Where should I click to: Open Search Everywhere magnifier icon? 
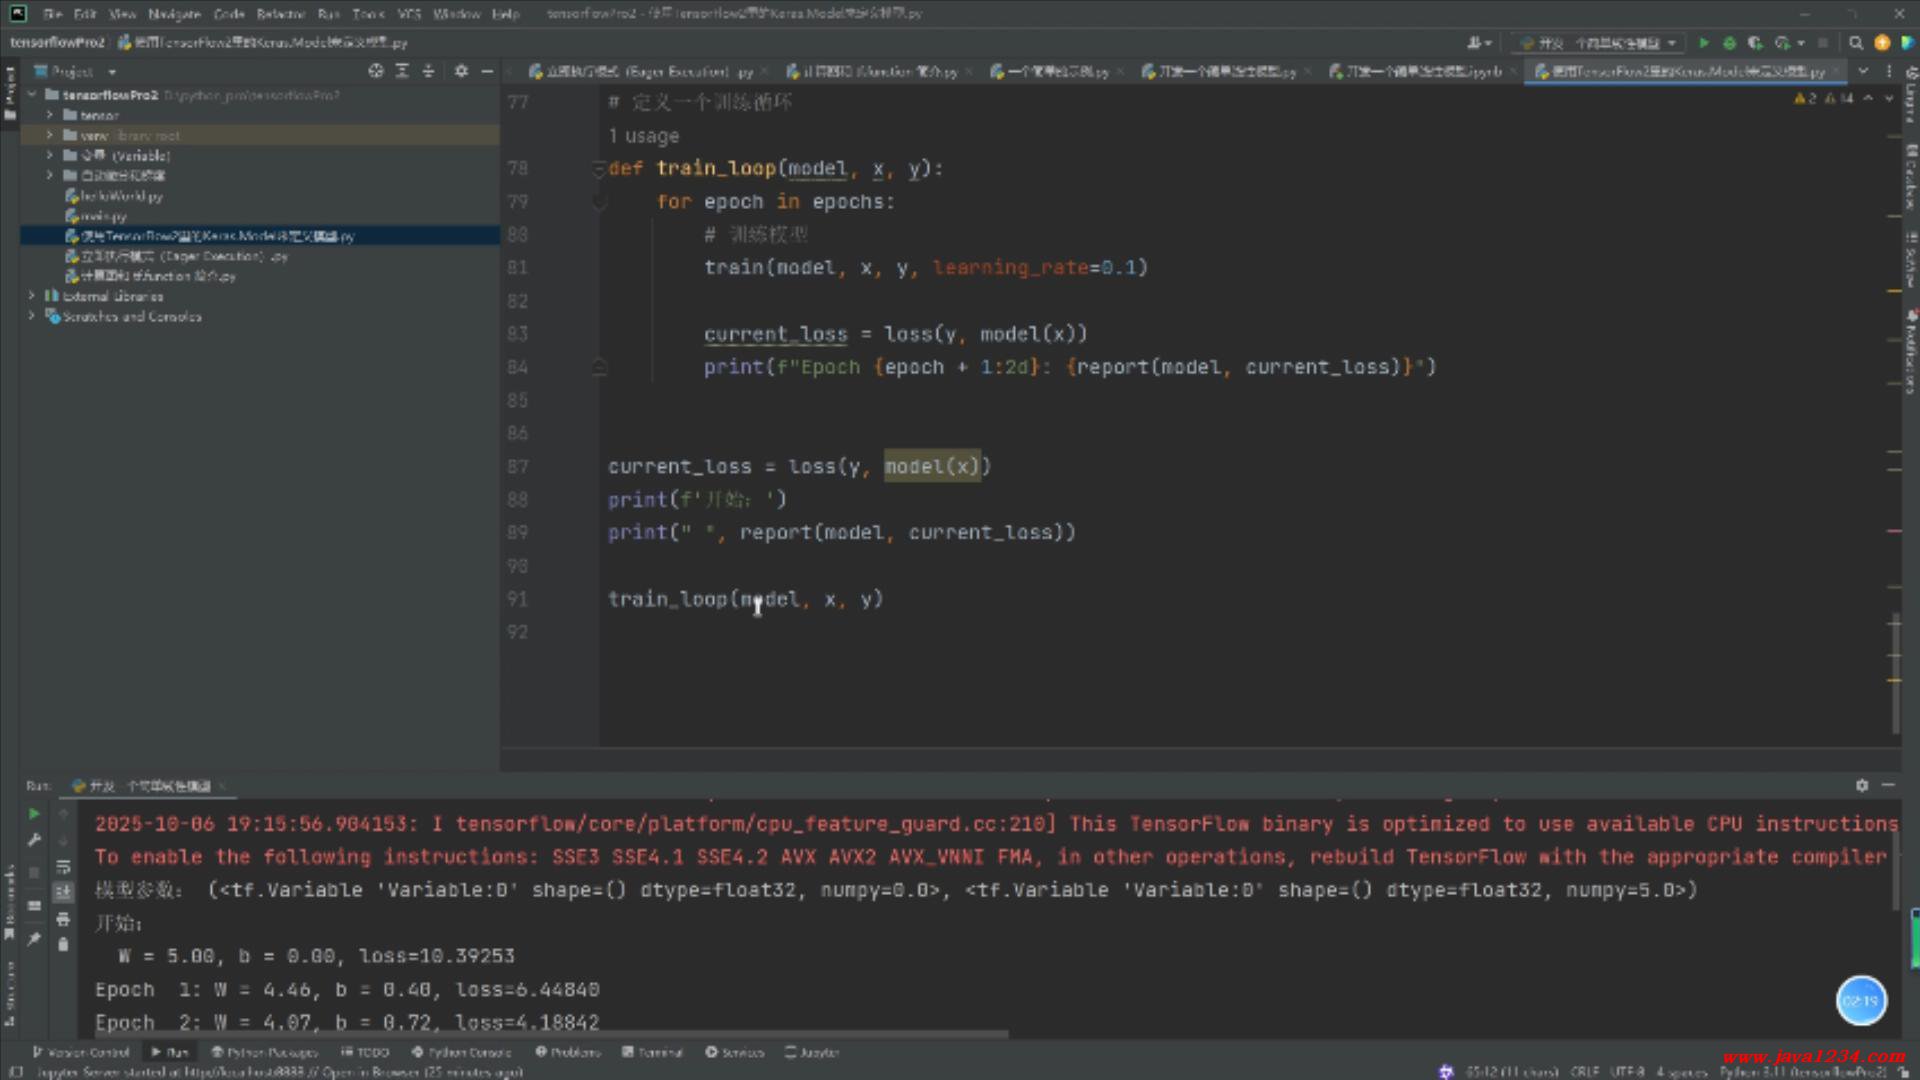click(1856, 43)
